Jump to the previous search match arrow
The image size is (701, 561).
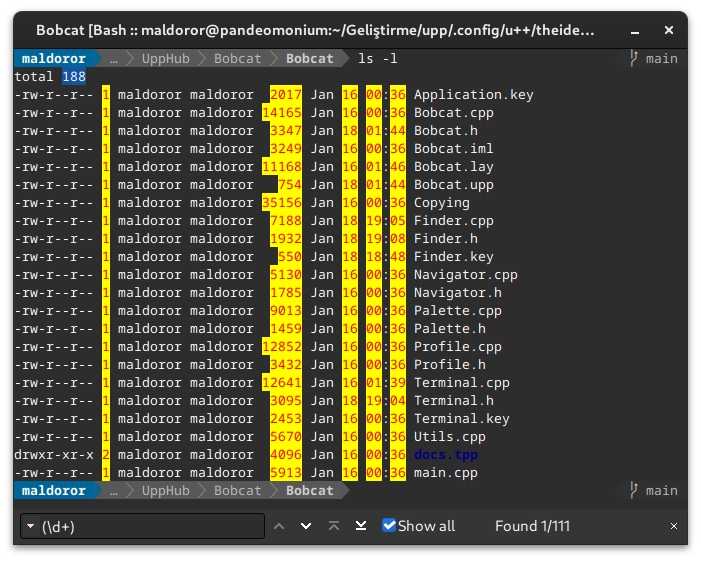coord(279,526)
